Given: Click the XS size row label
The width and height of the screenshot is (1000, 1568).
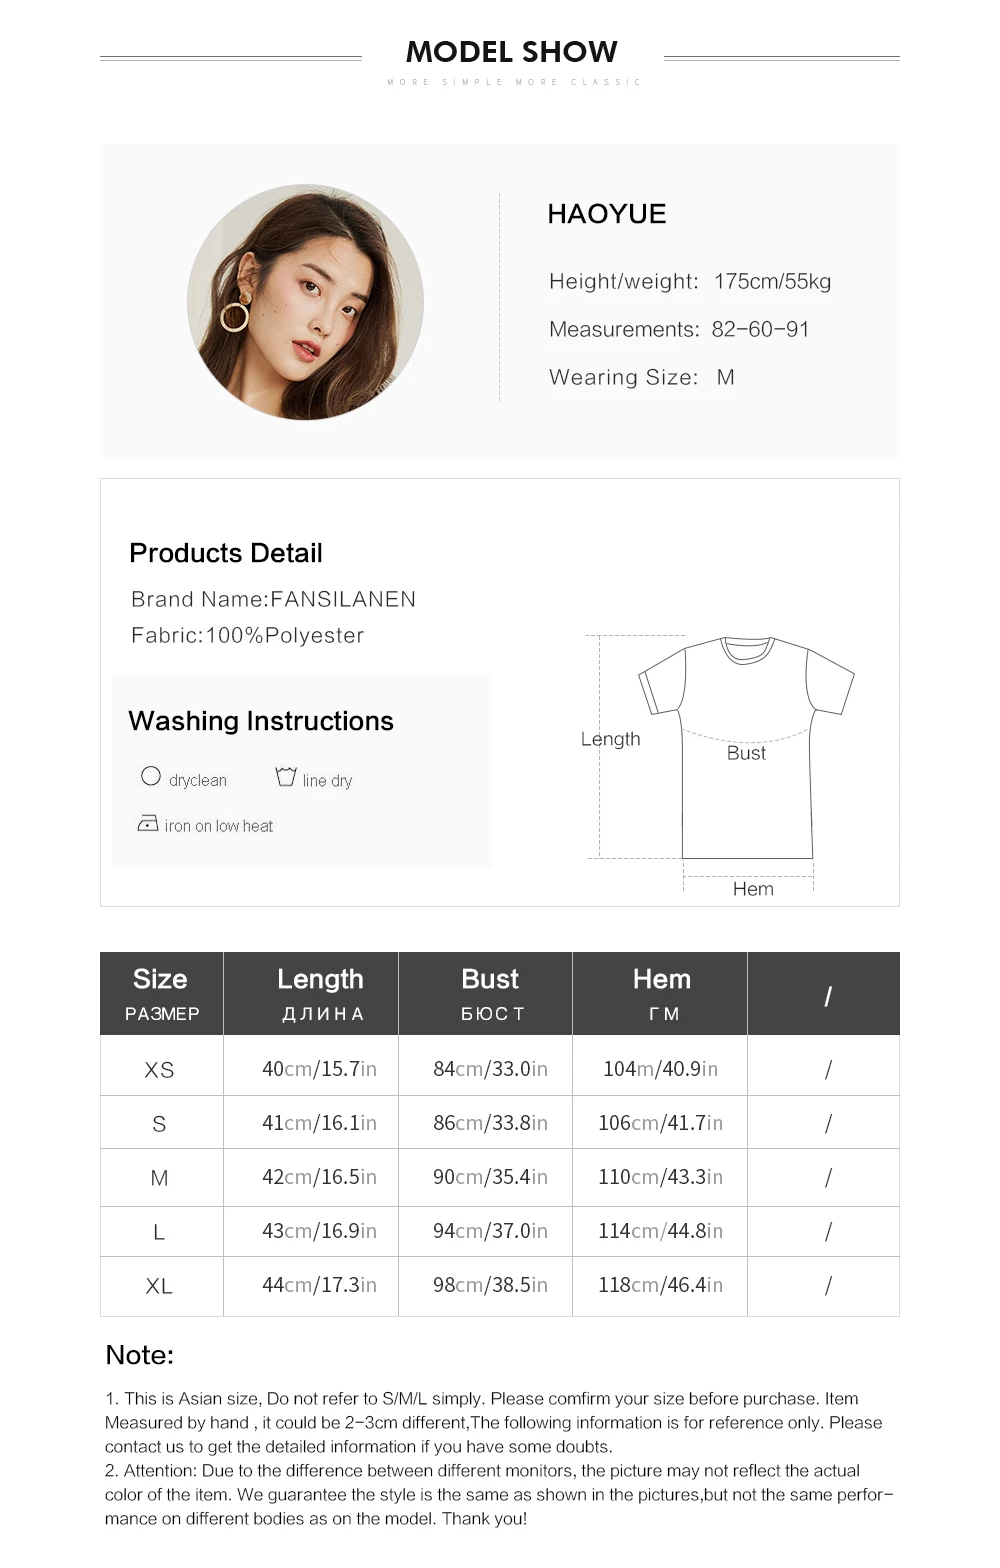Looking at the screenshot, I should point(159,1070).
